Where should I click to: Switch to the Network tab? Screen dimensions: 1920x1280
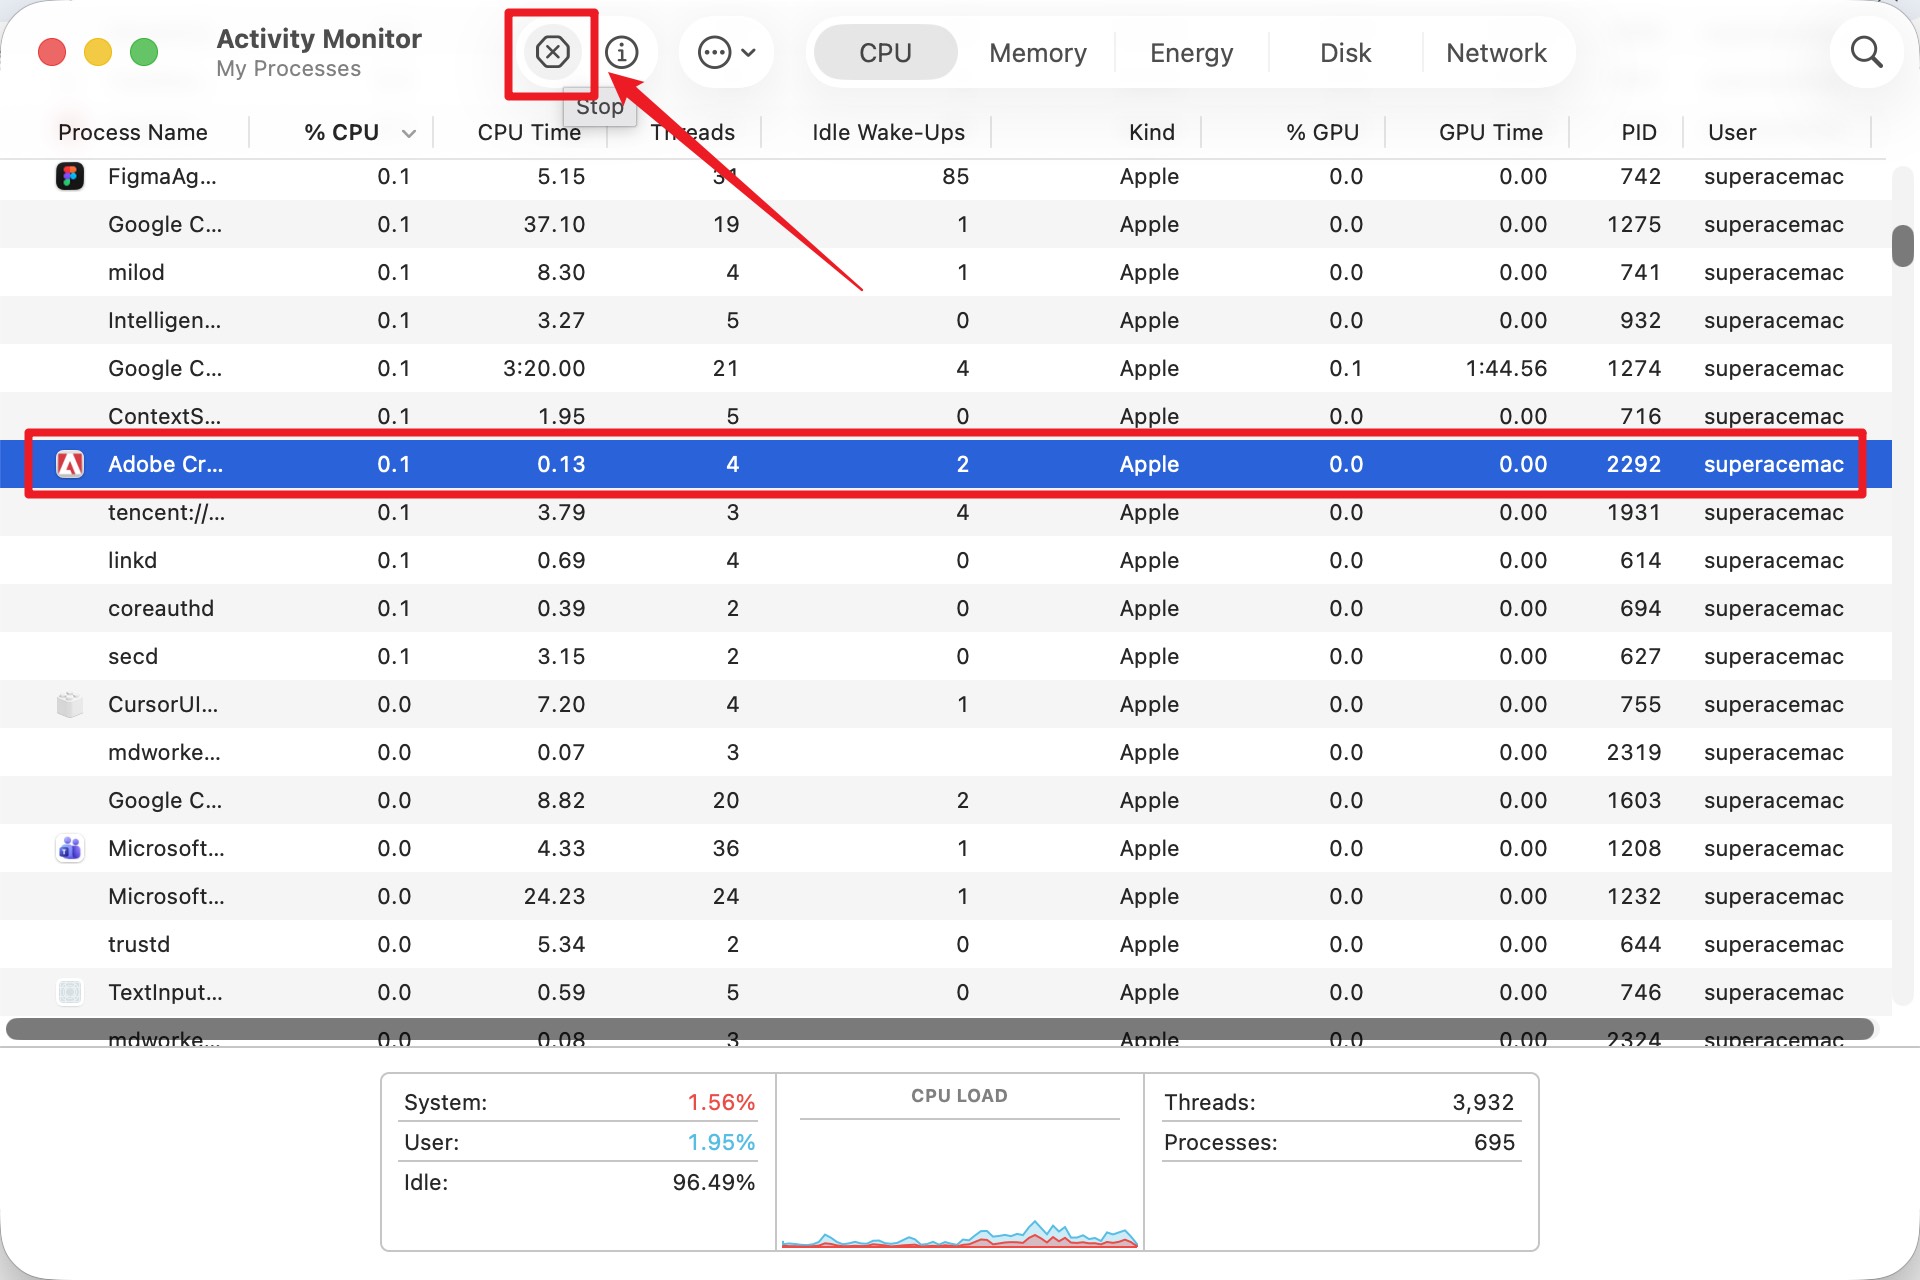[1496, 52]
